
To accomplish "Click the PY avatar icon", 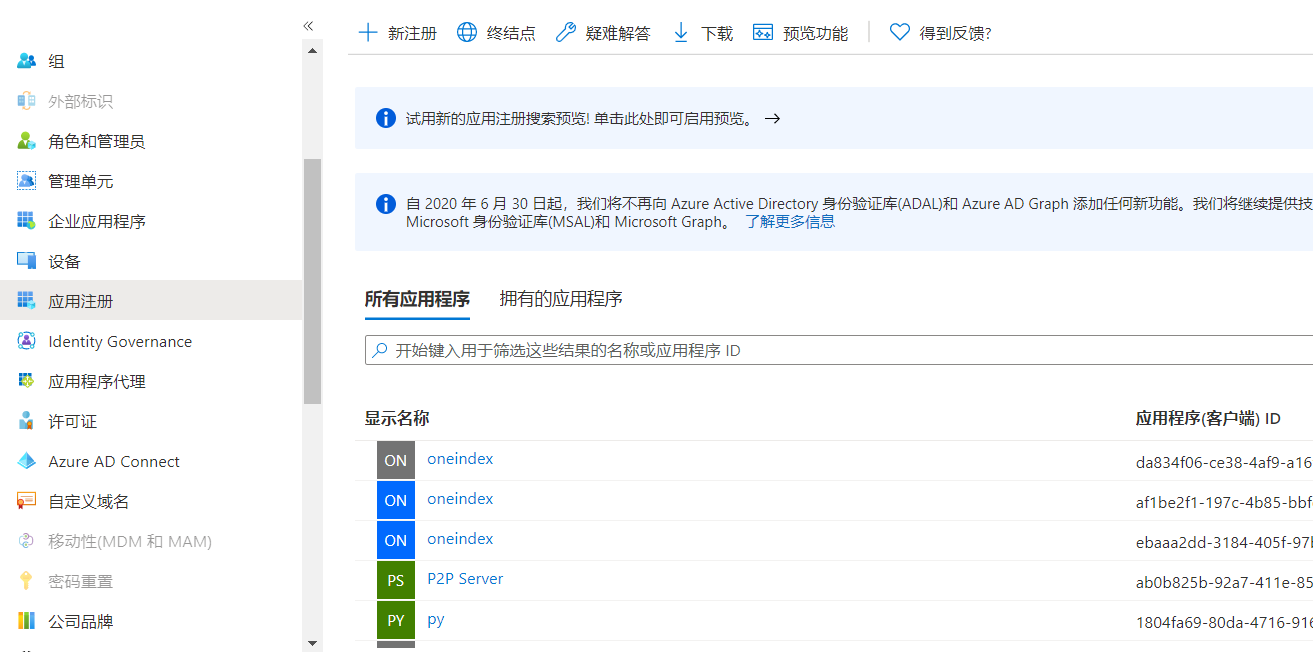I will [396, 620].
